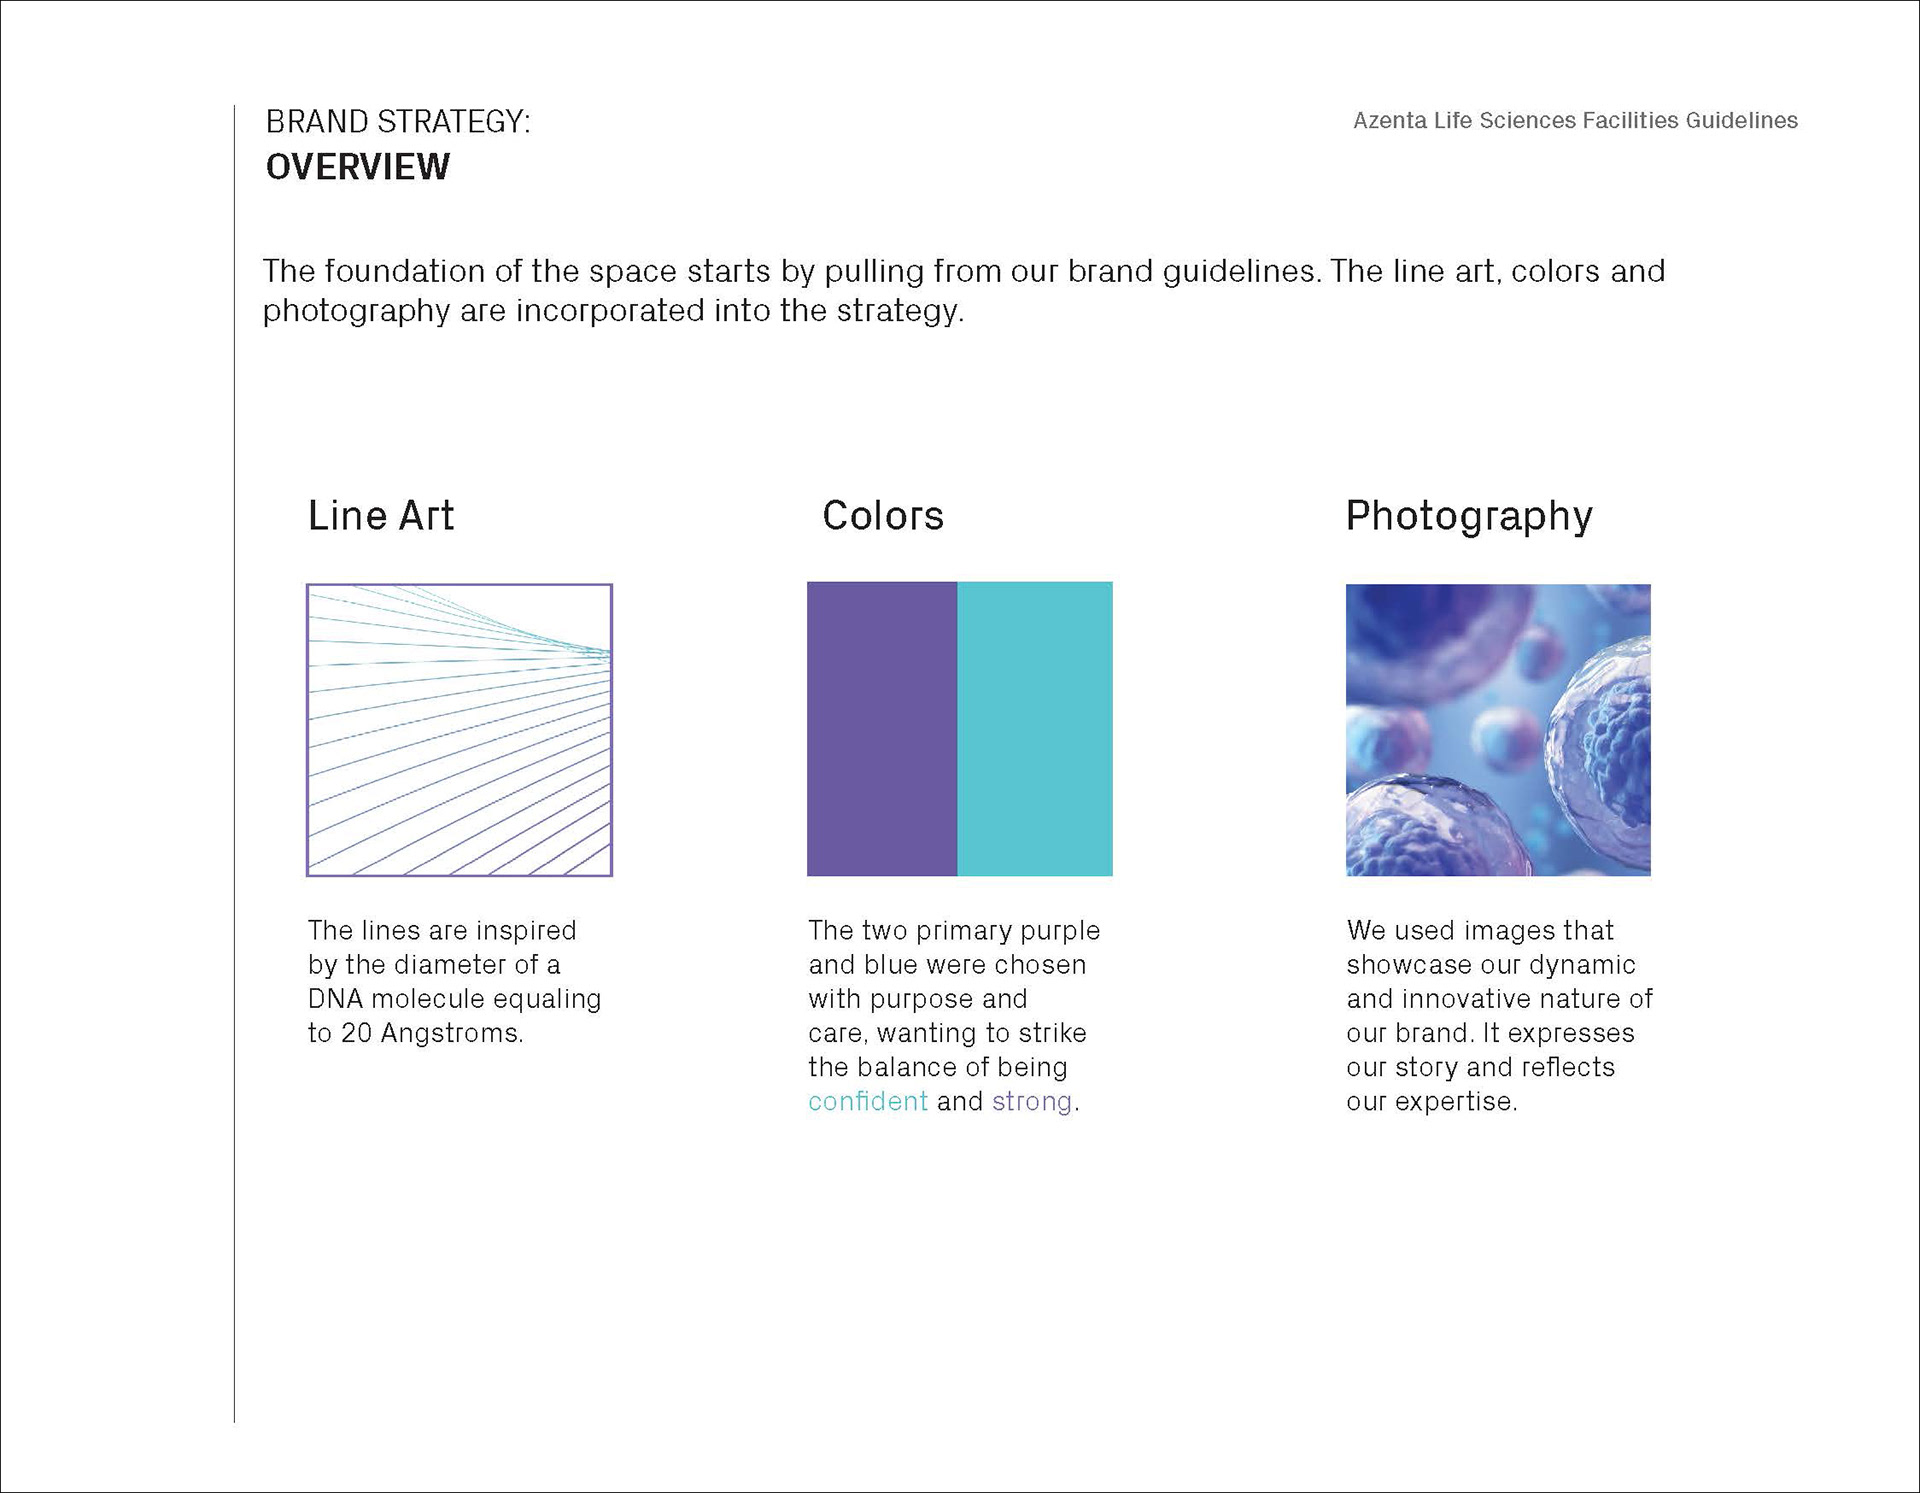Open the cell photography image
The height and width of the screenshot is (1493, 1920).
click(1498, 730)
